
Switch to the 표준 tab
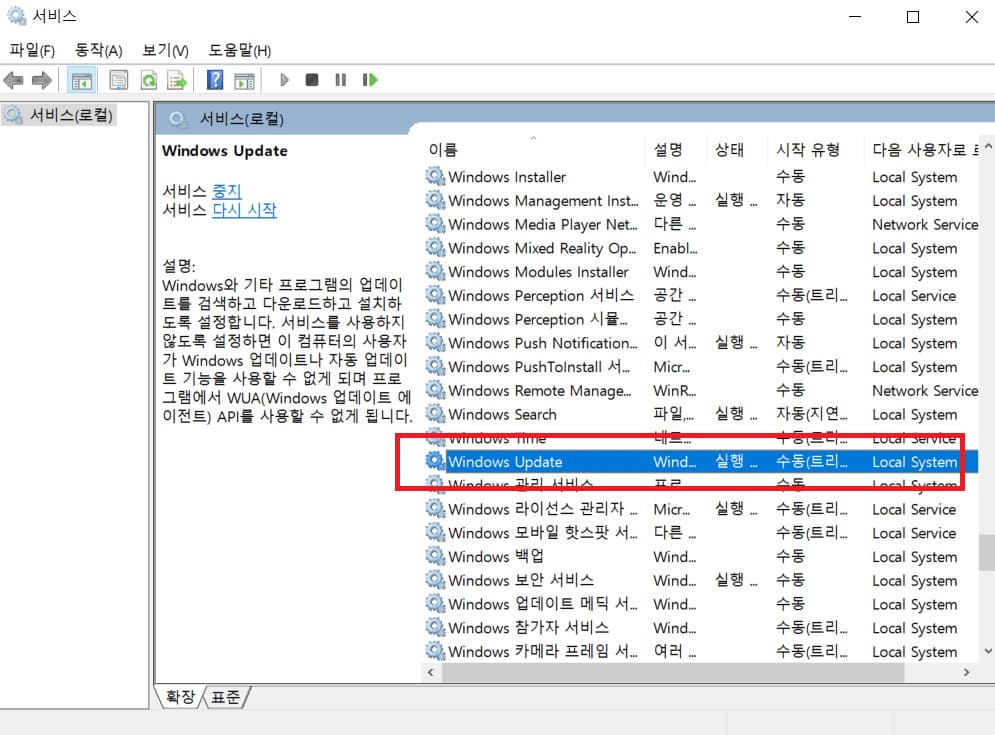(x=226, y=697)
